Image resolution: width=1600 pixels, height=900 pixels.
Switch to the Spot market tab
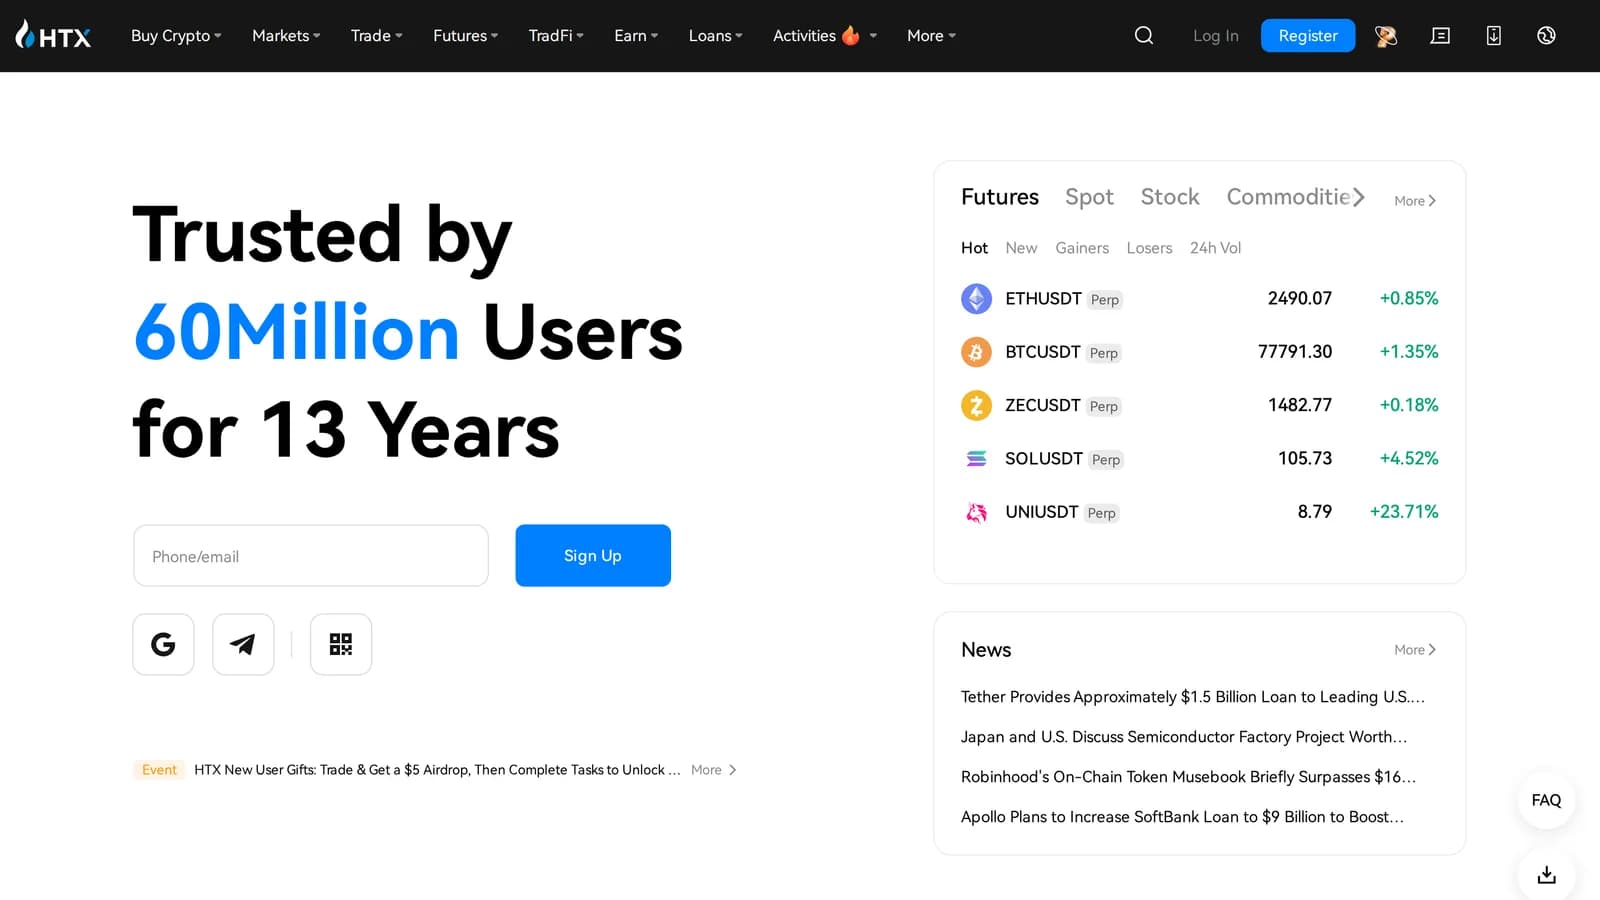1089,197
